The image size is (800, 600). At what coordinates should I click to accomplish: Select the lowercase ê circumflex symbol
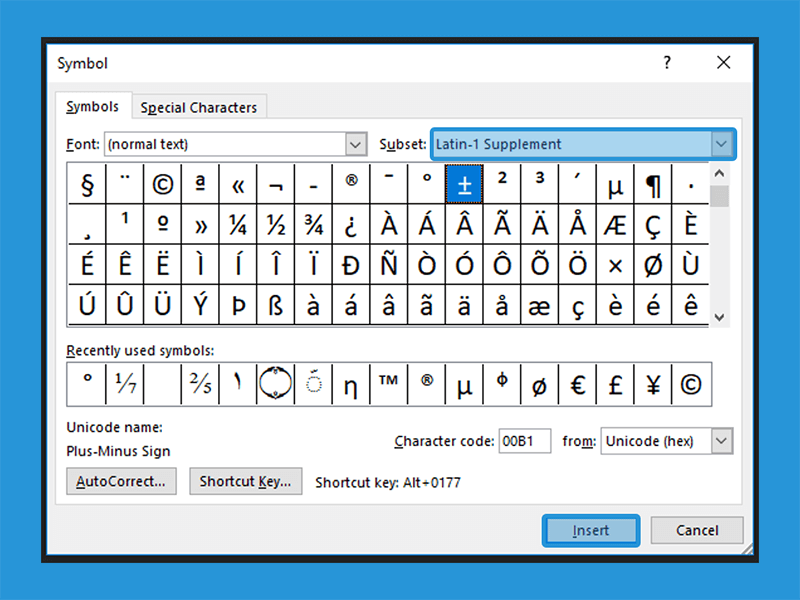691,305
